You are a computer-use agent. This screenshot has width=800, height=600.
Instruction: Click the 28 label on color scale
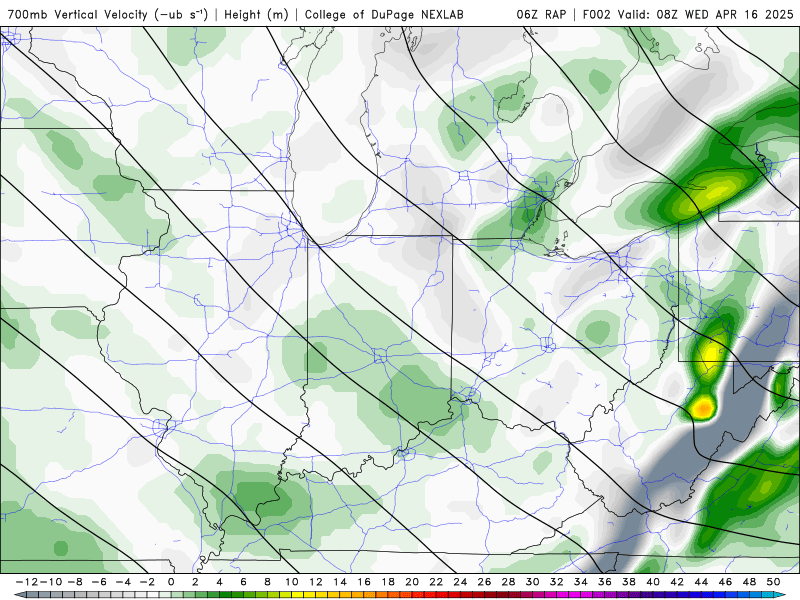[508, 582]
